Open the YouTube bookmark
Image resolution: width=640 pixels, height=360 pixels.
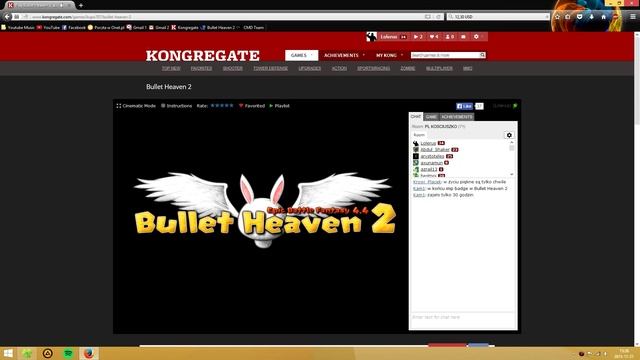point(49,28)
